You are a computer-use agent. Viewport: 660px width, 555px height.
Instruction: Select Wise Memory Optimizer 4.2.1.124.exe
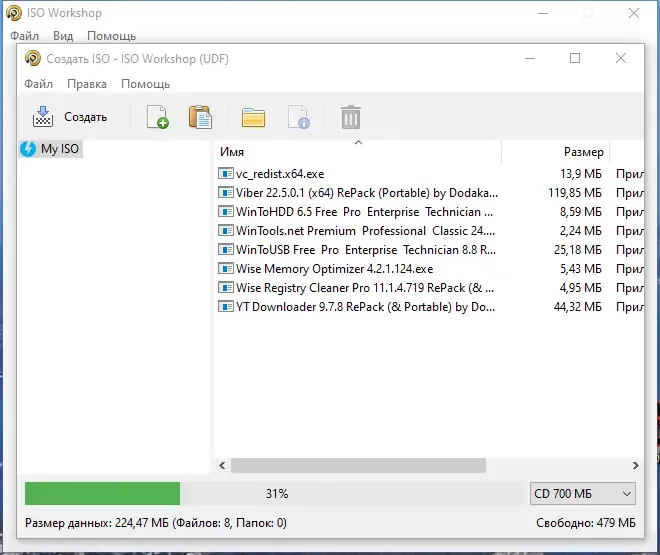(334, 268)
